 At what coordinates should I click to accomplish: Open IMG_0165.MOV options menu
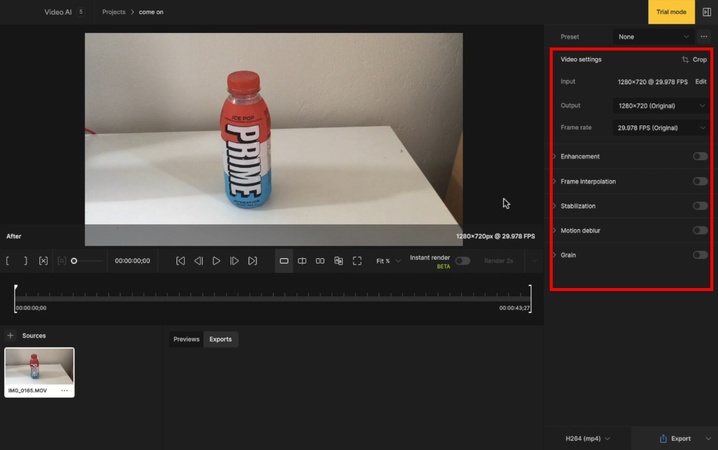point(65,390)
